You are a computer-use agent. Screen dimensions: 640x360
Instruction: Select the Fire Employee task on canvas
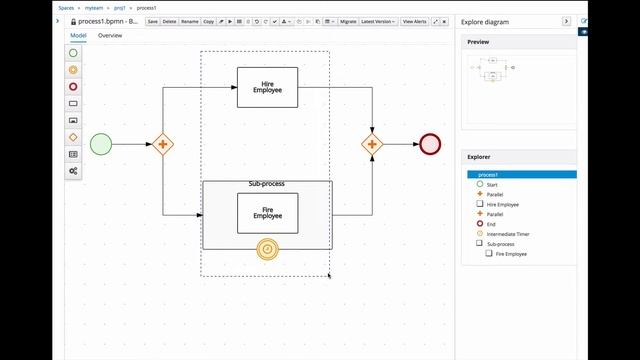point(268,213)
